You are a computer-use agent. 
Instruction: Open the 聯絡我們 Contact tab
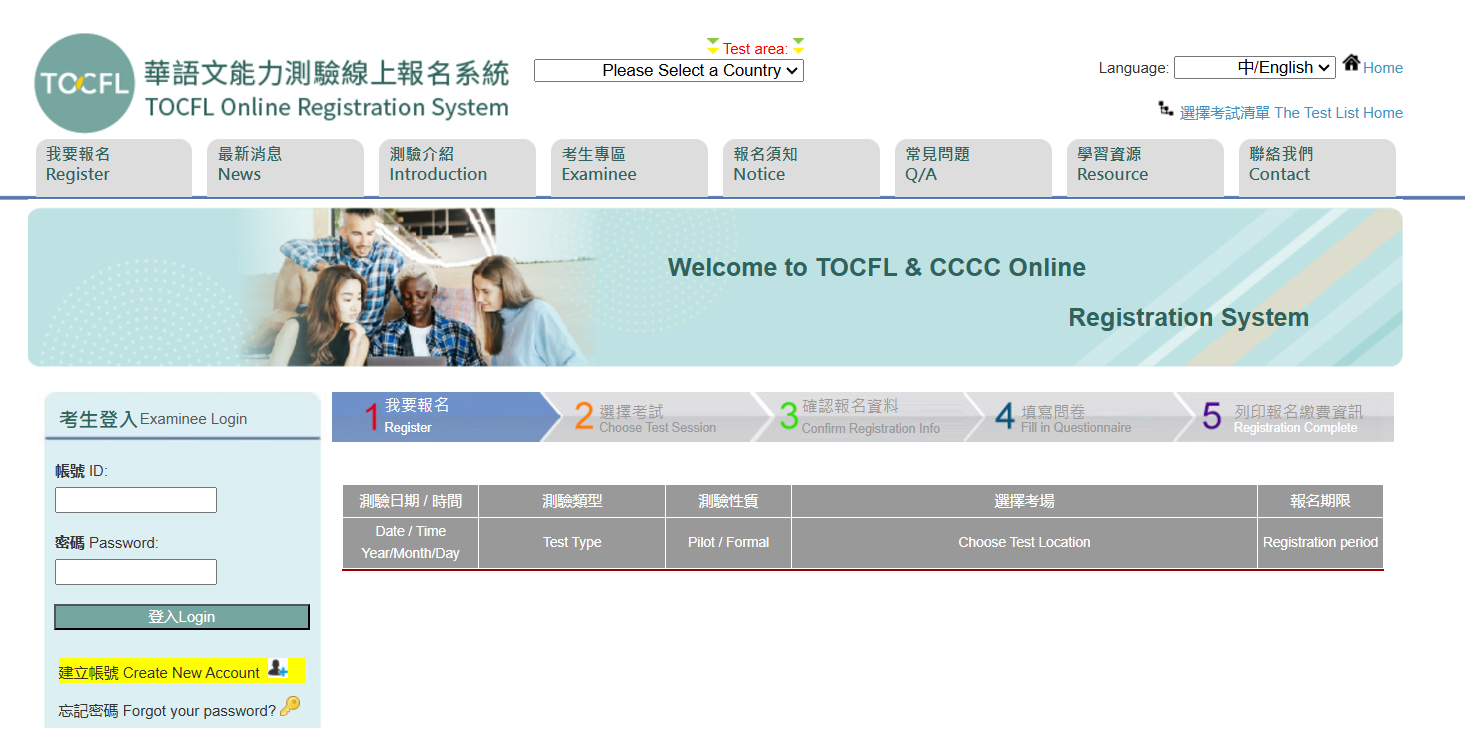(x=1317, y=166)
